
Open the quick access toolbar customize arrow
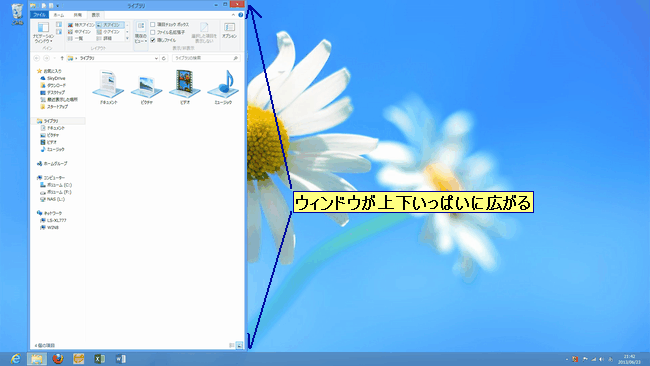coord(58,6)
